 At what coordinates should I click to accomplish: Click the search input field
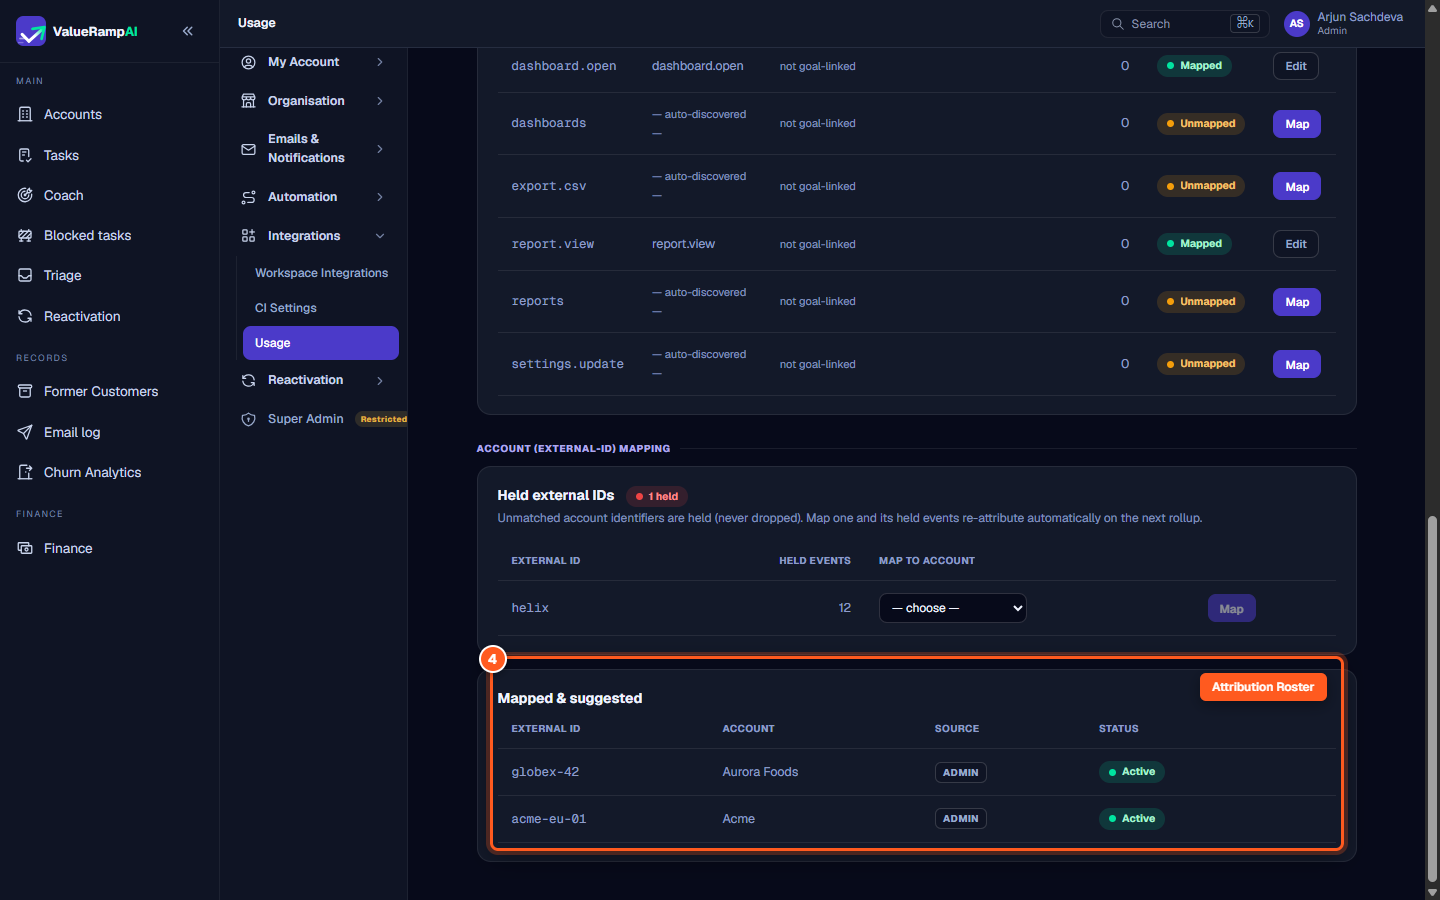[x=1185, y=24]
